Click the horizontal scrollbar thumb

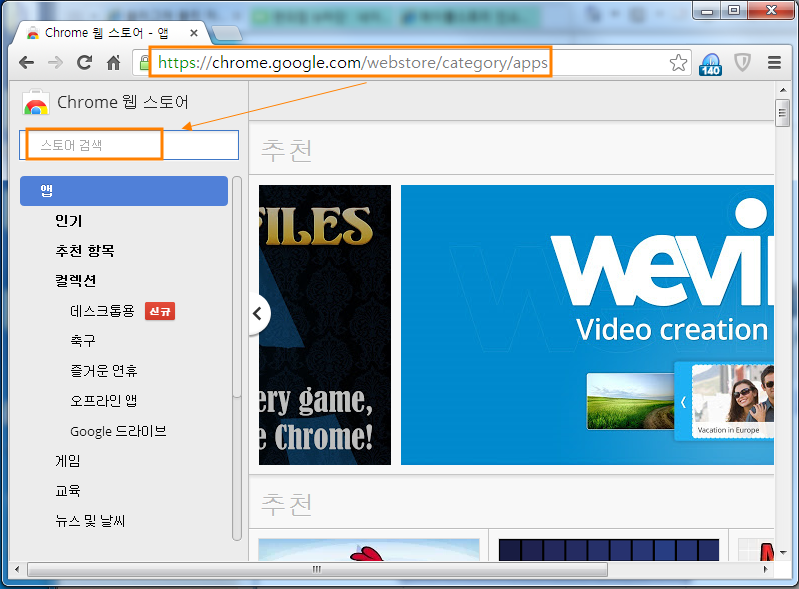coord(317,569)
